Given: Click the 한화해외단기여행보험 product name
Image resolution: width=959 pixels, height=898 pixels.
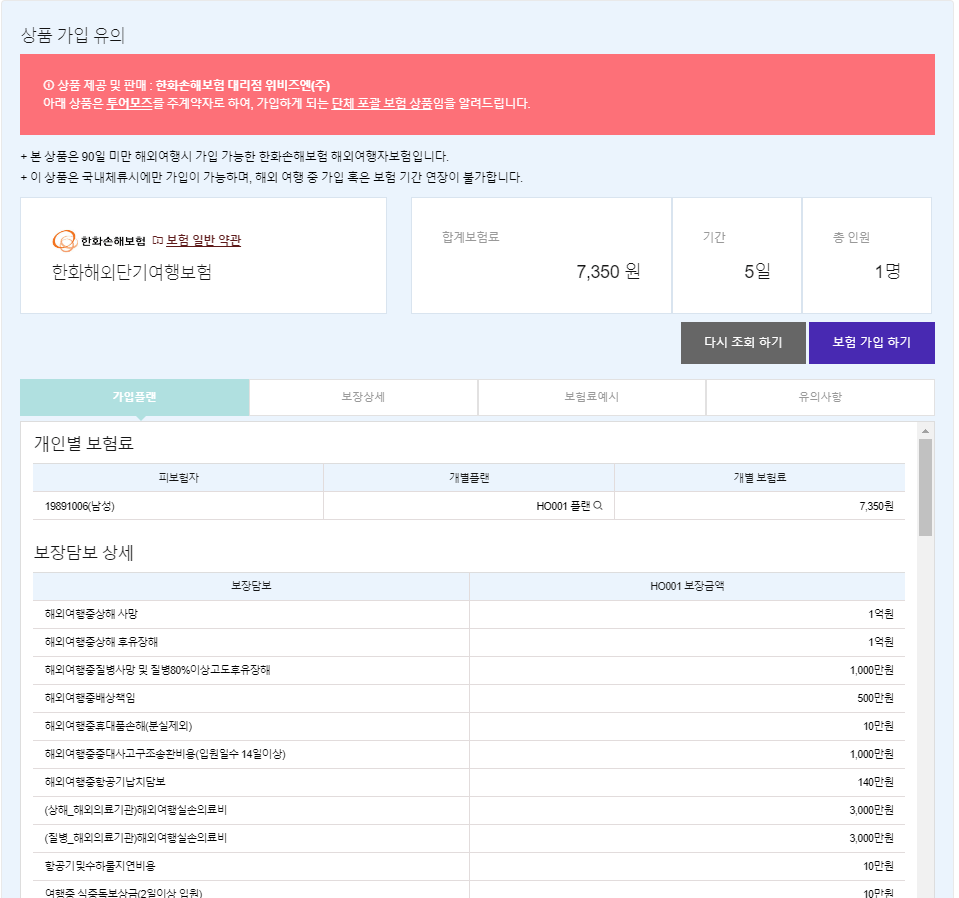Looking at the screenshot, I should click(x=131, y=272).
